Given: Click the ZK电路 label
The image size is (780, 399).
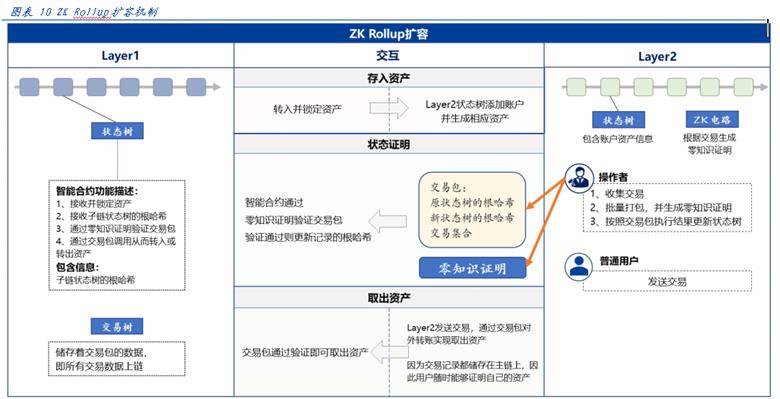Looking at the screenshot, I should pyautogui.click(x=711, y=119).
